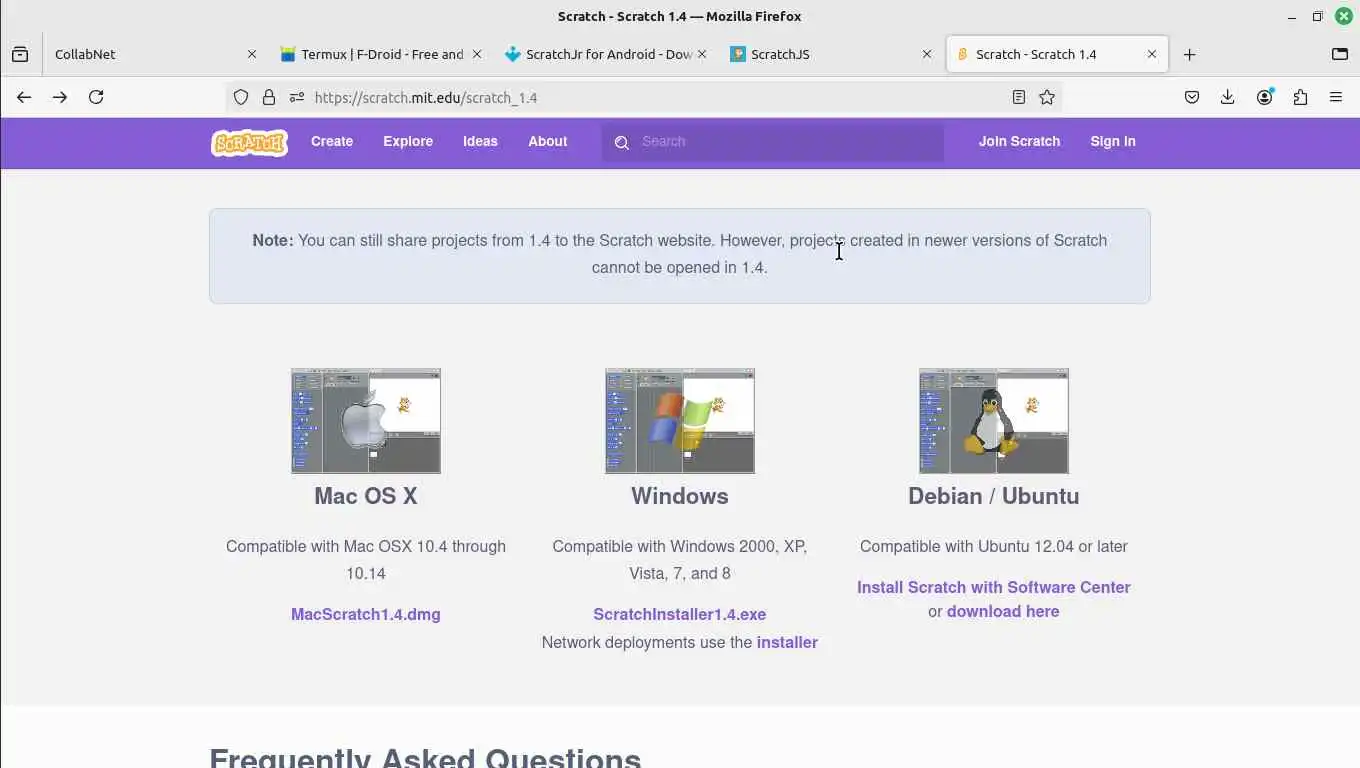The height and width of the screenshot is (768, 1360).
Task: Click the Debian / Ubuntu heading
Action: click(994, 496)
